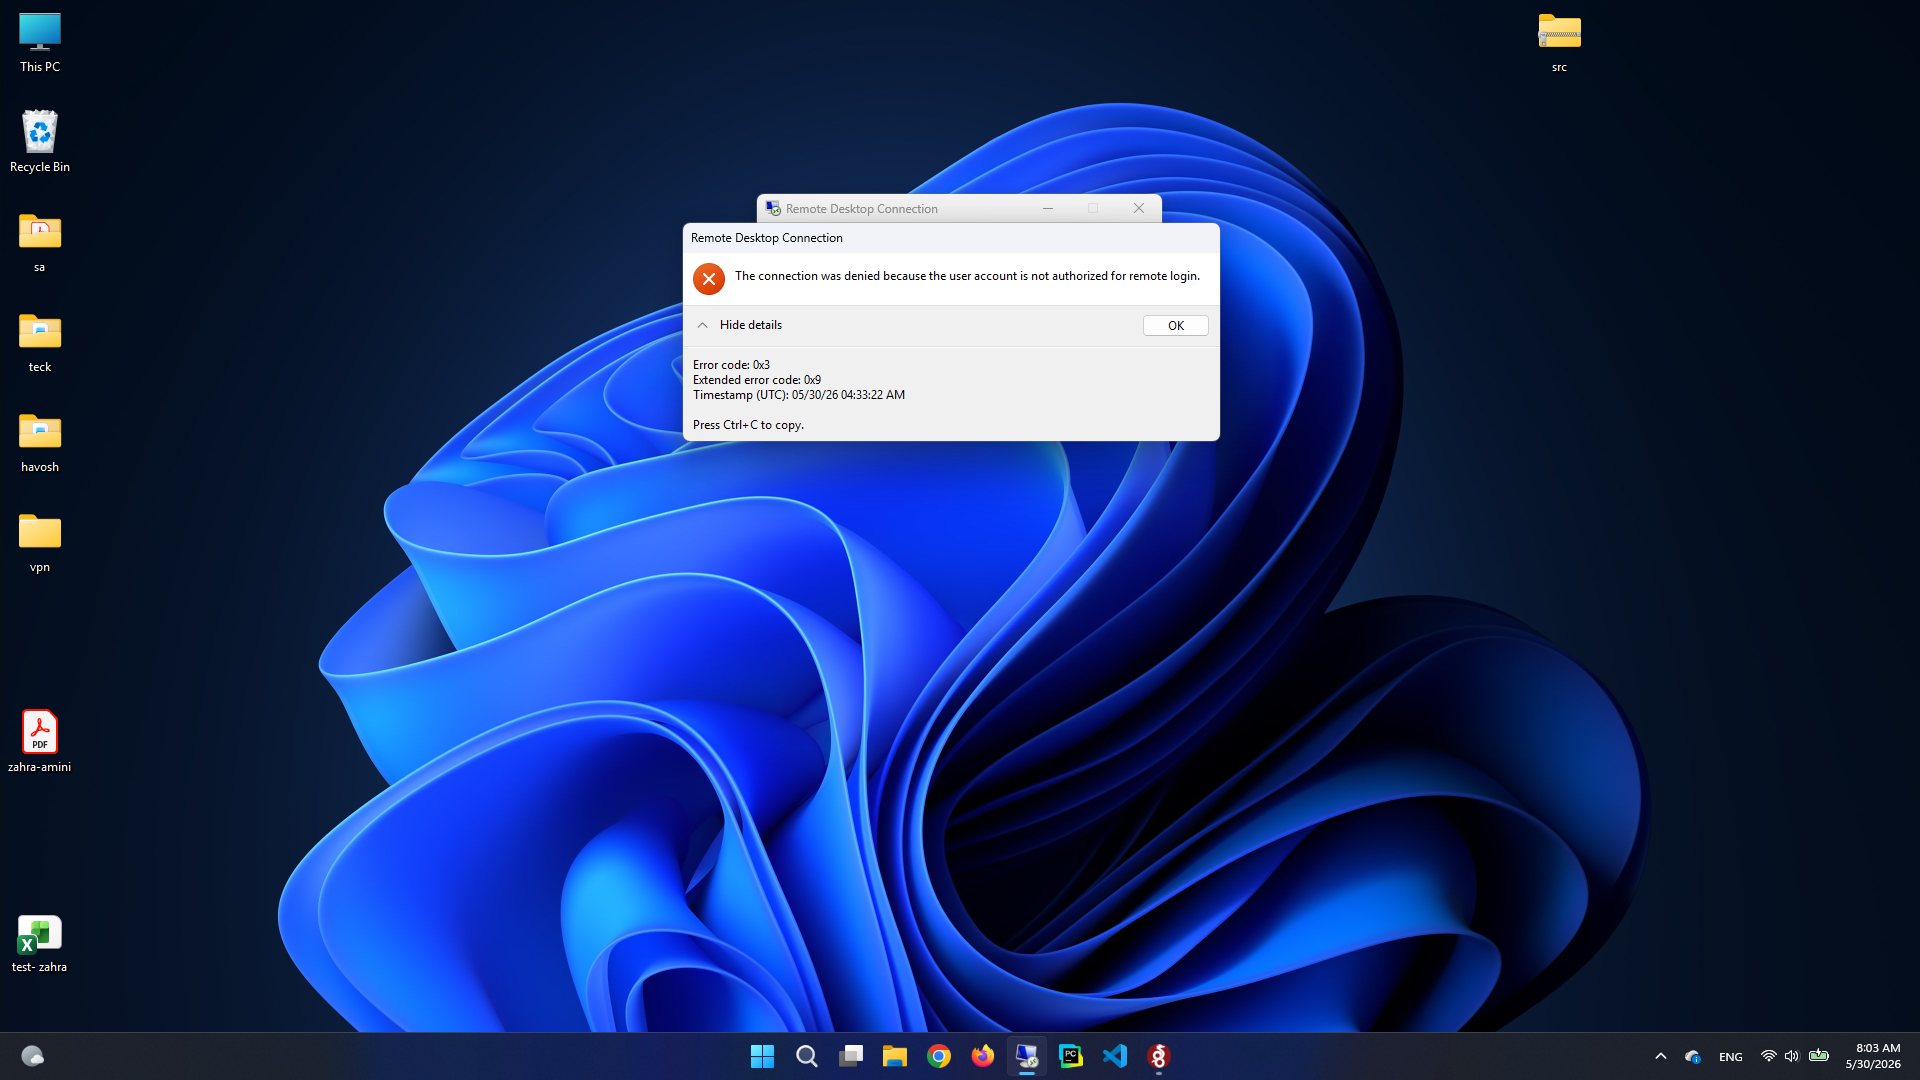Image resolution: width=1920 pixels, height=1080 pixels.
Task: Open the Wi-Fi network tray icon
Action: pos(1768,1056)
